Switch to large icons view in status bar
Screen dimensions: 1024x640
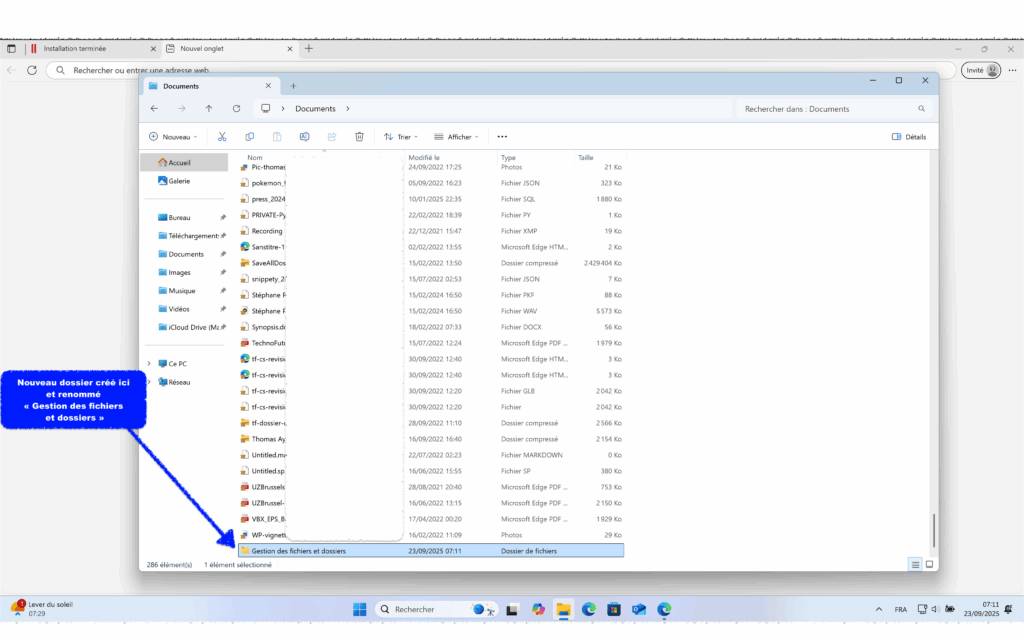pos(929,565)
